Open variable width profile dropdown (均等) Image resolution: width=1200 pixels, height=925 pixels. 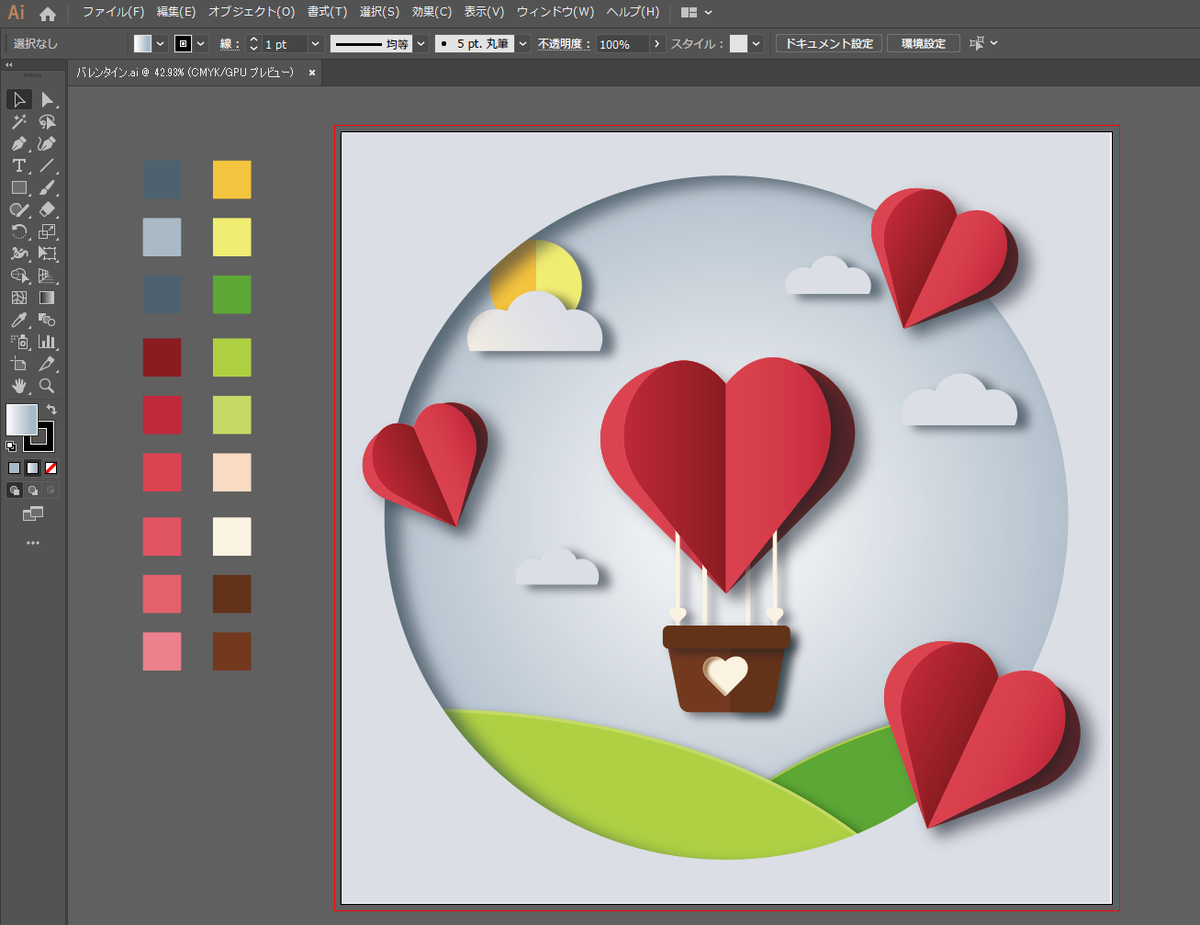420,44
